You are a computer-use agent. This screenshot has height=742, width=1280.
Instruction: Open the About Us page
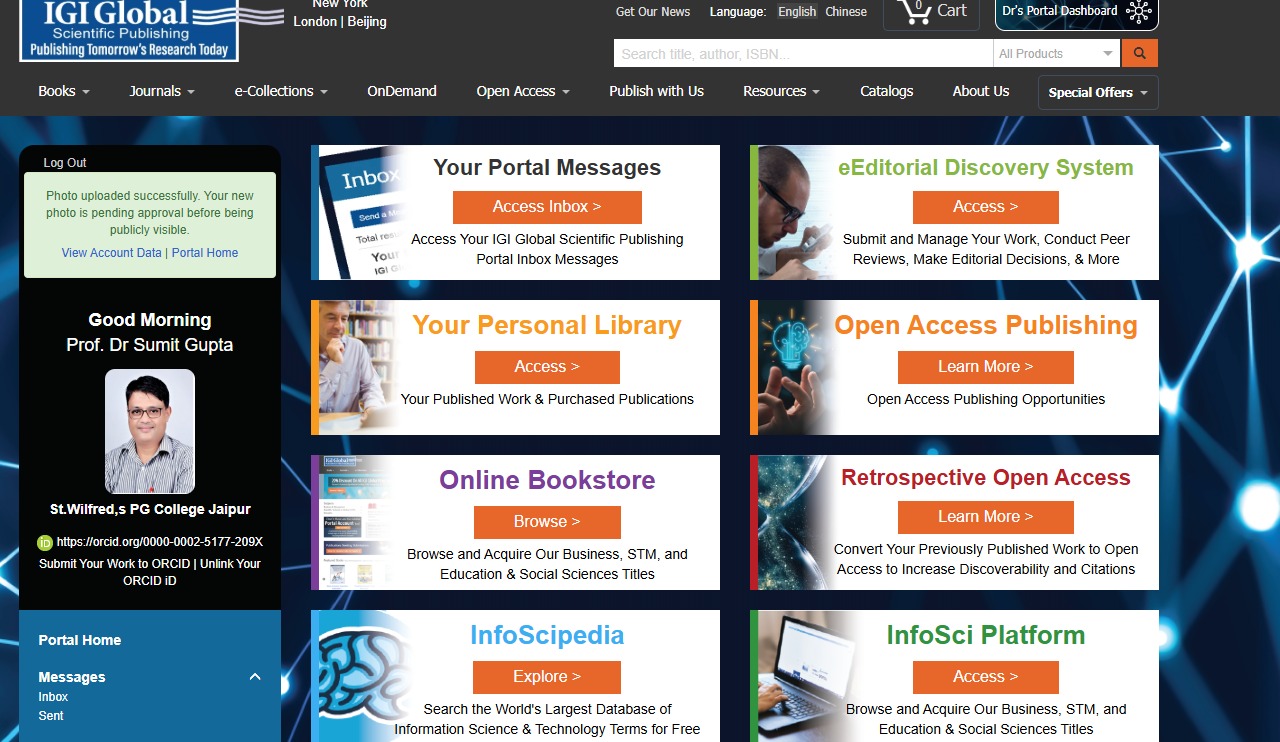[981, 91]
